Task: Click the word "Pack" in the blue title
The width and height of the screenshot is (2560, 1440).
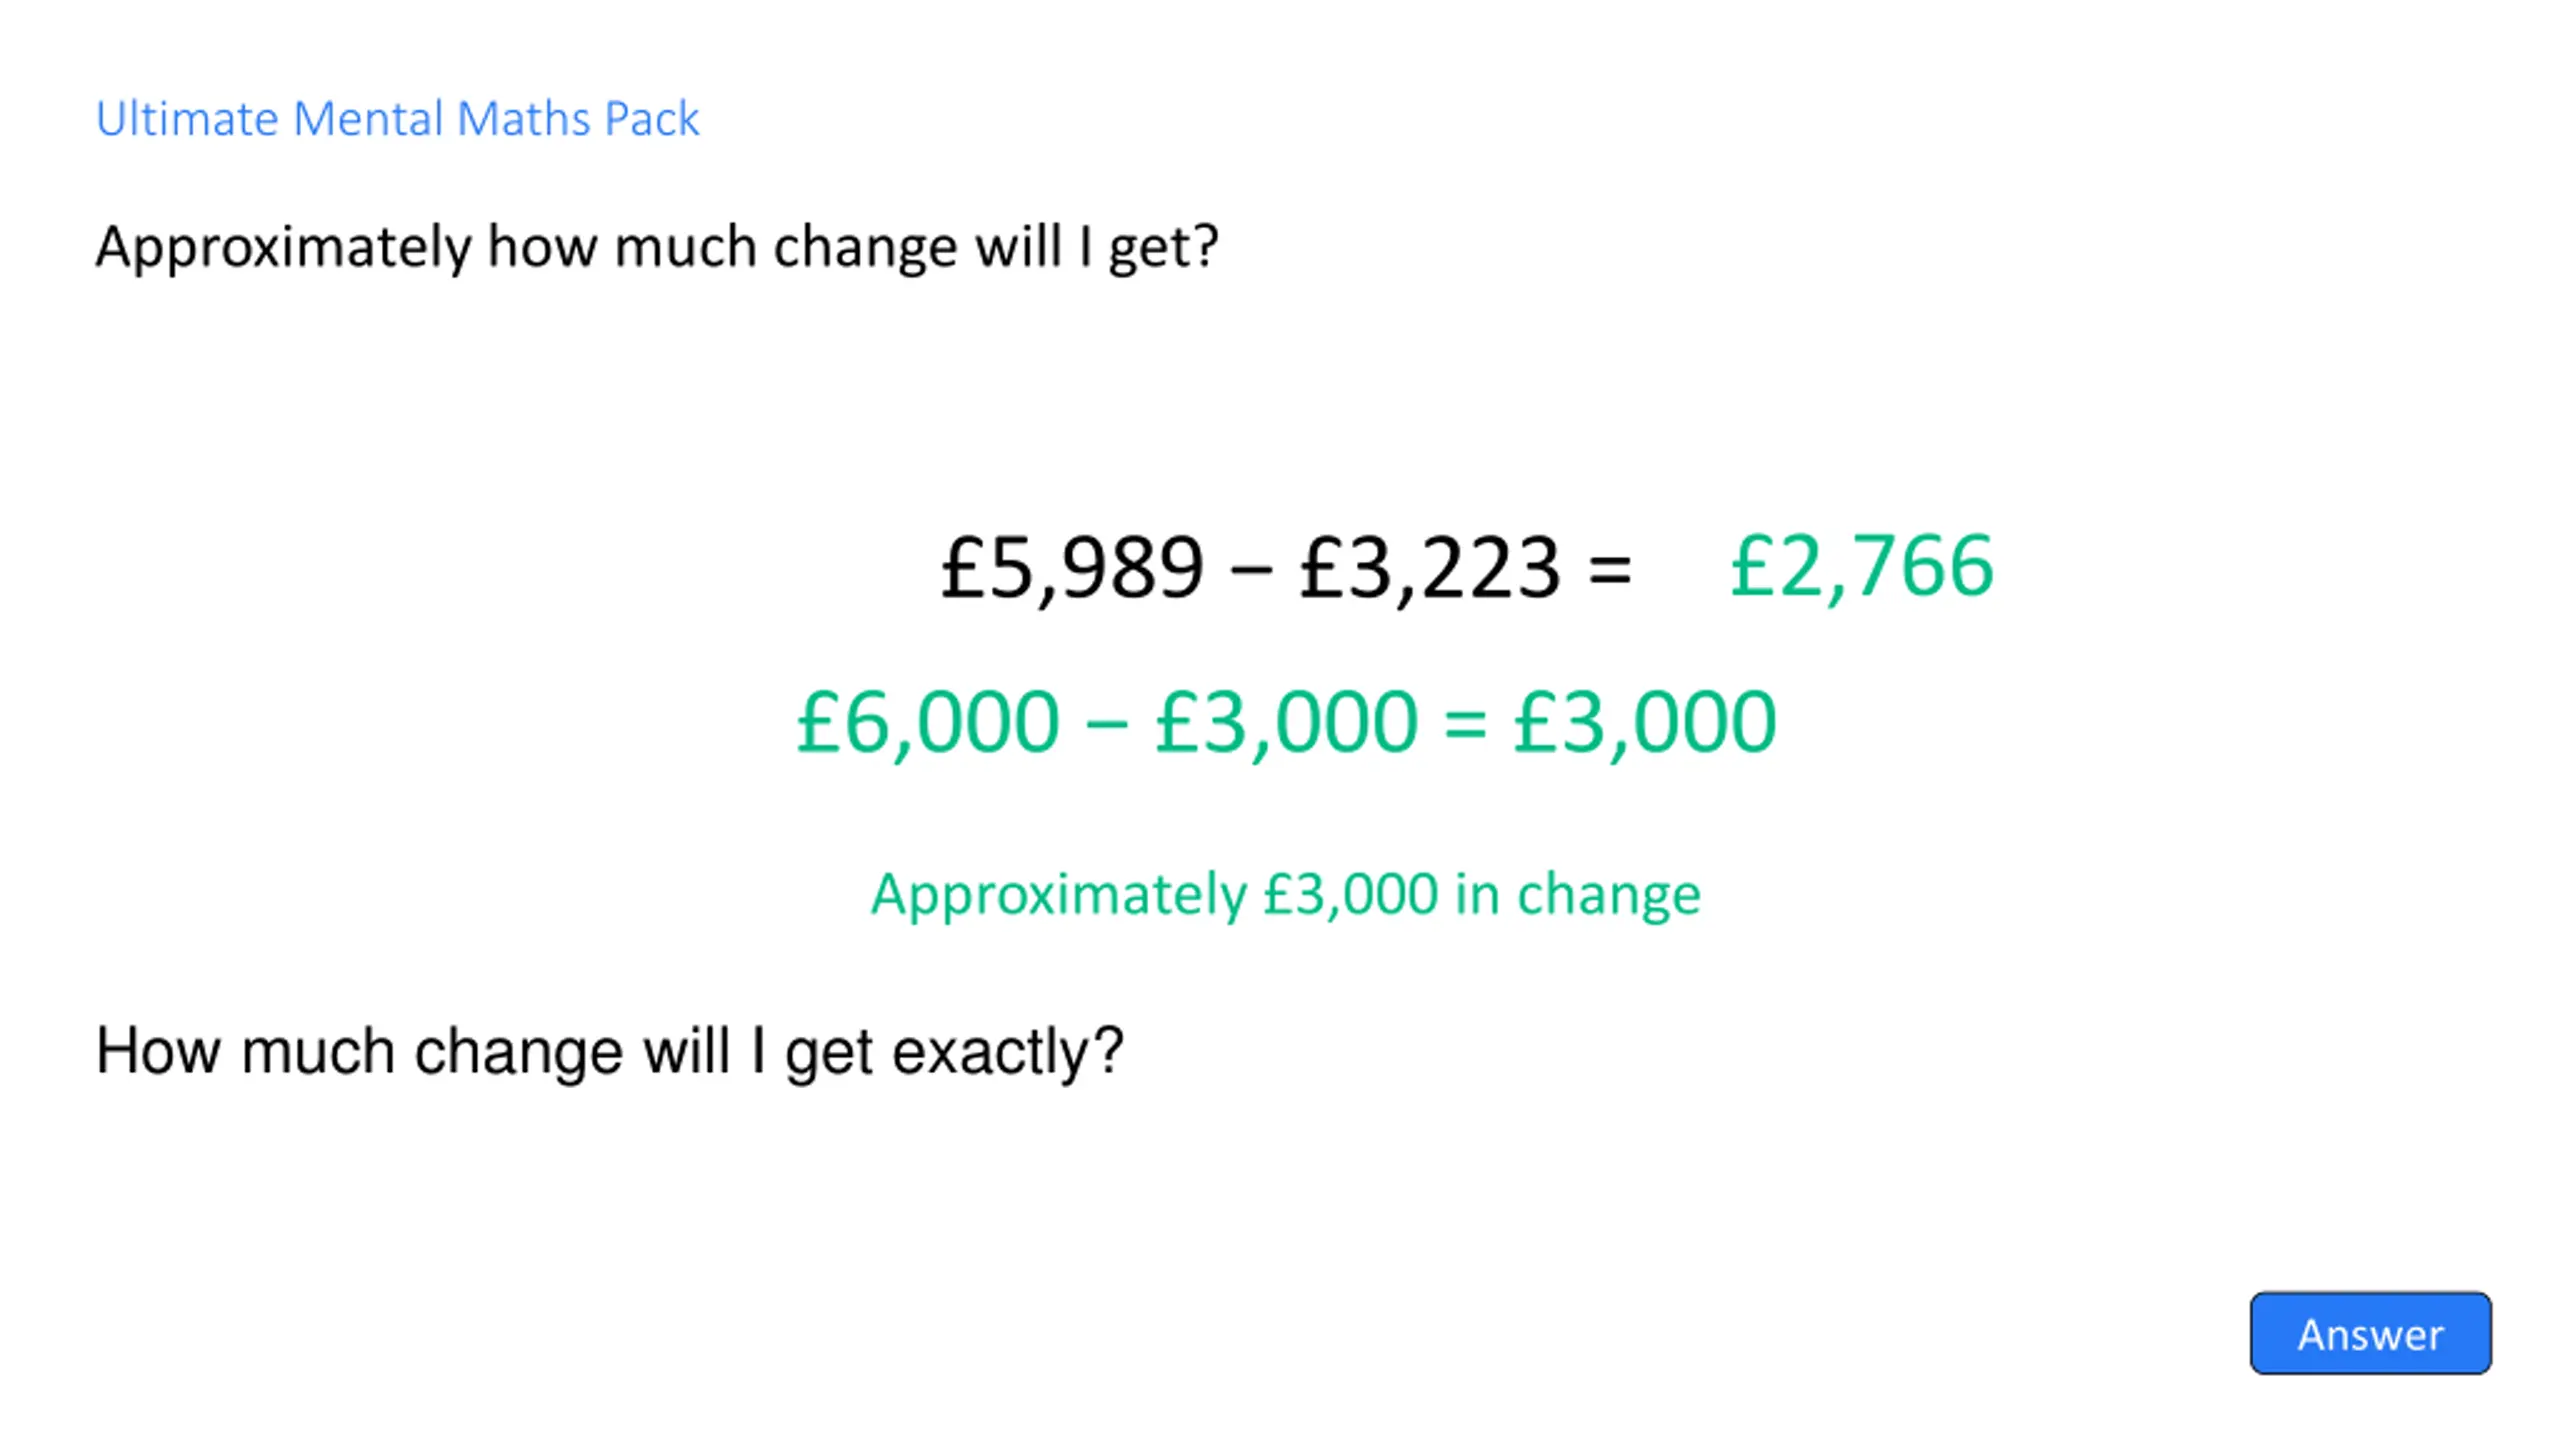Action: [x=651, y=119]
